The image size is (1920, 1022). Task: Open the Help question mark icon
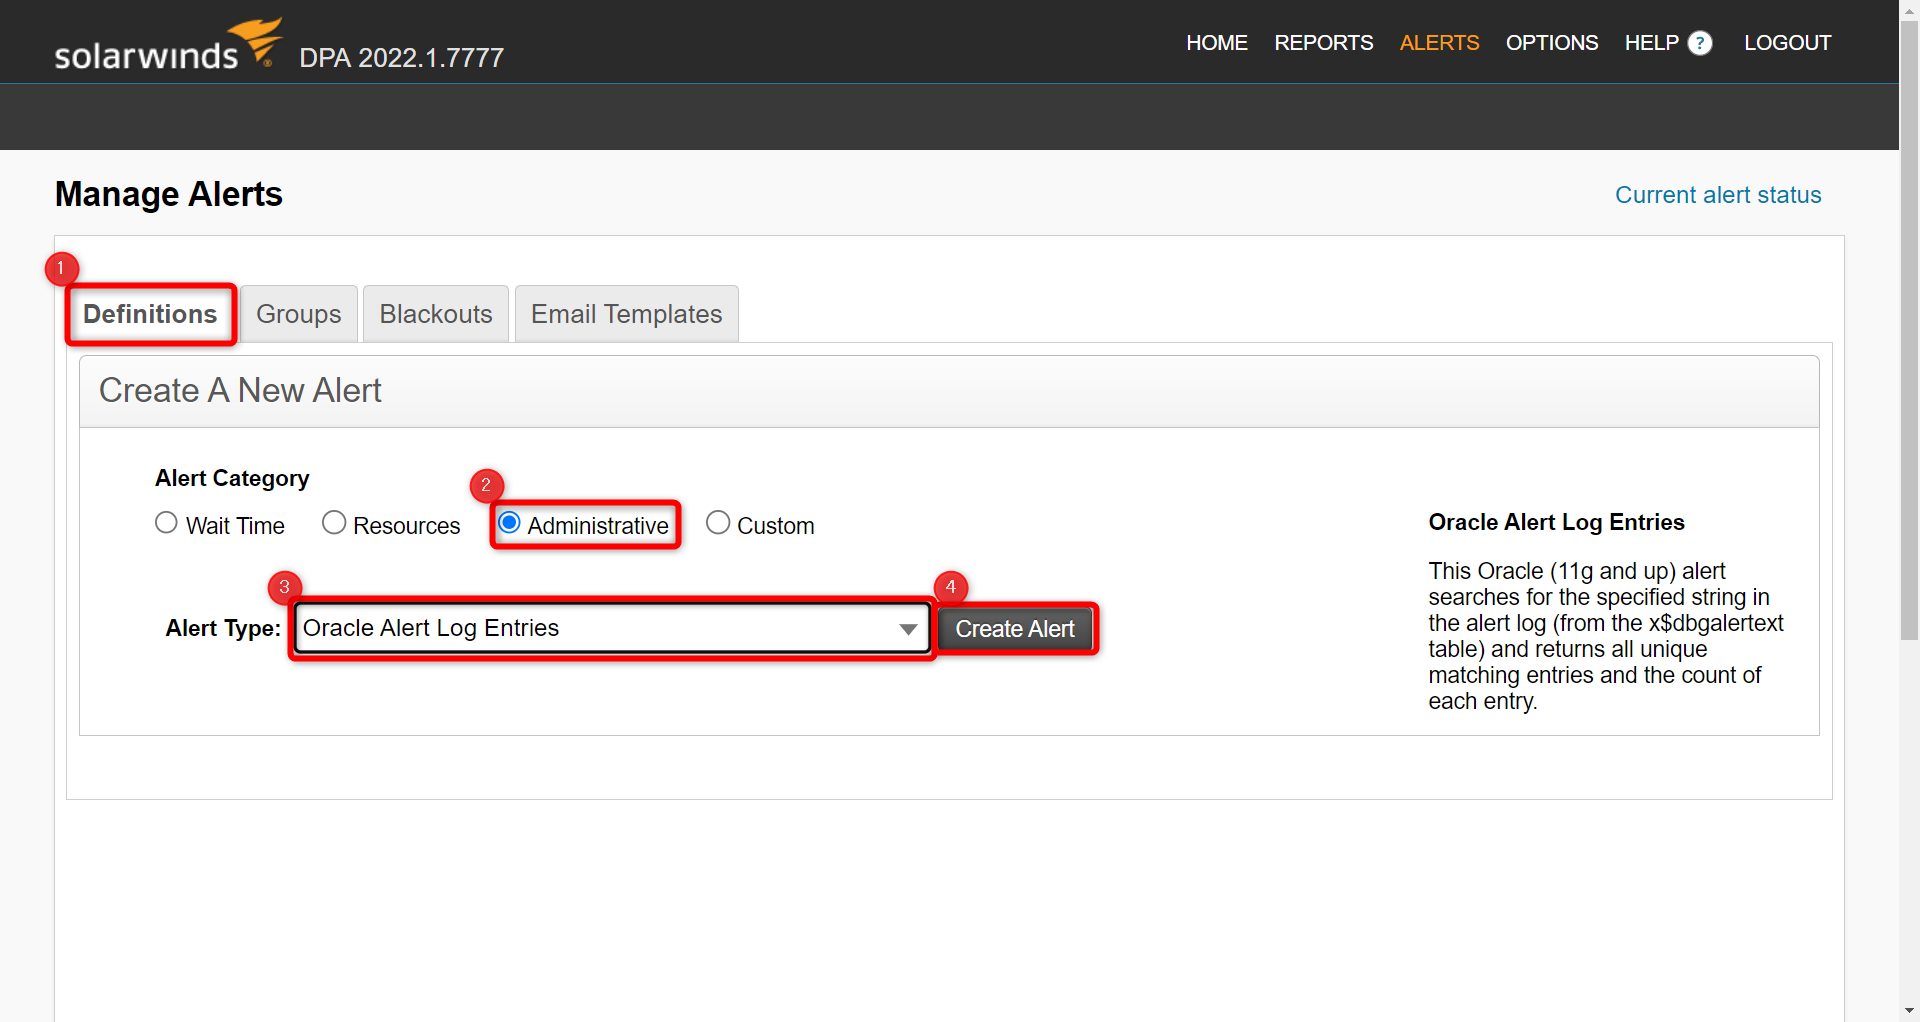click(1700, 43)
